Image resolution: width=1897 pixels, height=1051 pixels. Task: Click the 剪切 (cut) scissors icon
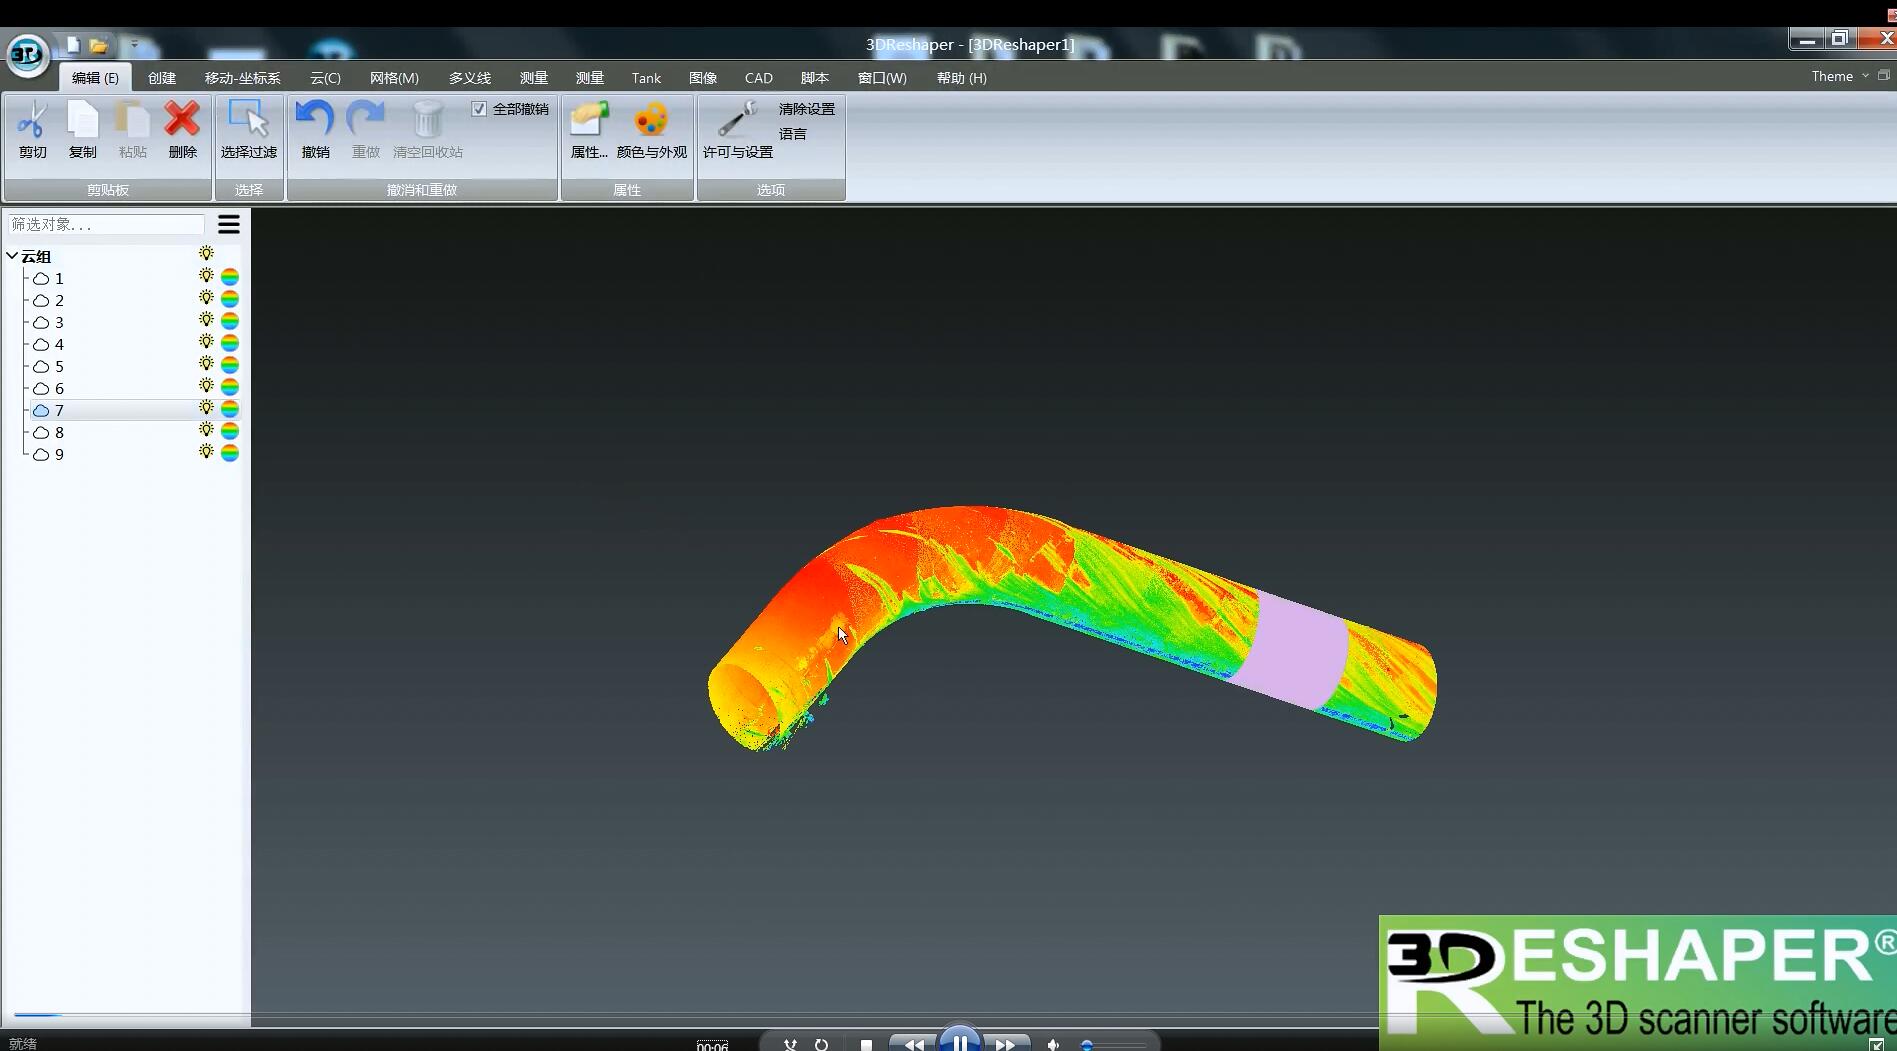pyautogui.click(x=32, y=130)
